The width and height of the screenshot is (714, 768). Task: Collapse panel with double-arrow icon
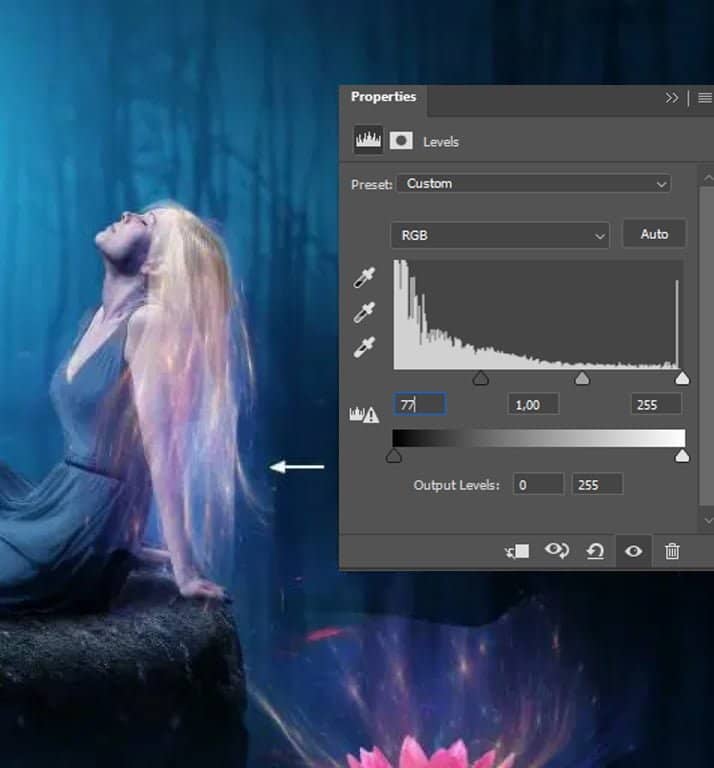click(672, 98)
